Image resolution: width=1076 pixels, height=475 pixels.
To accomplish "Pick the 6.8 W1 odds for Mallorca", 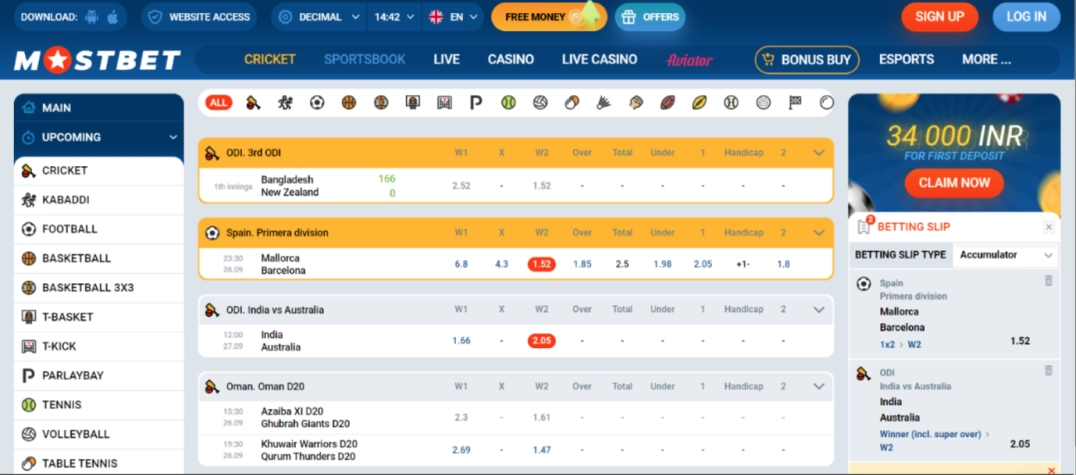I will 461,264.
